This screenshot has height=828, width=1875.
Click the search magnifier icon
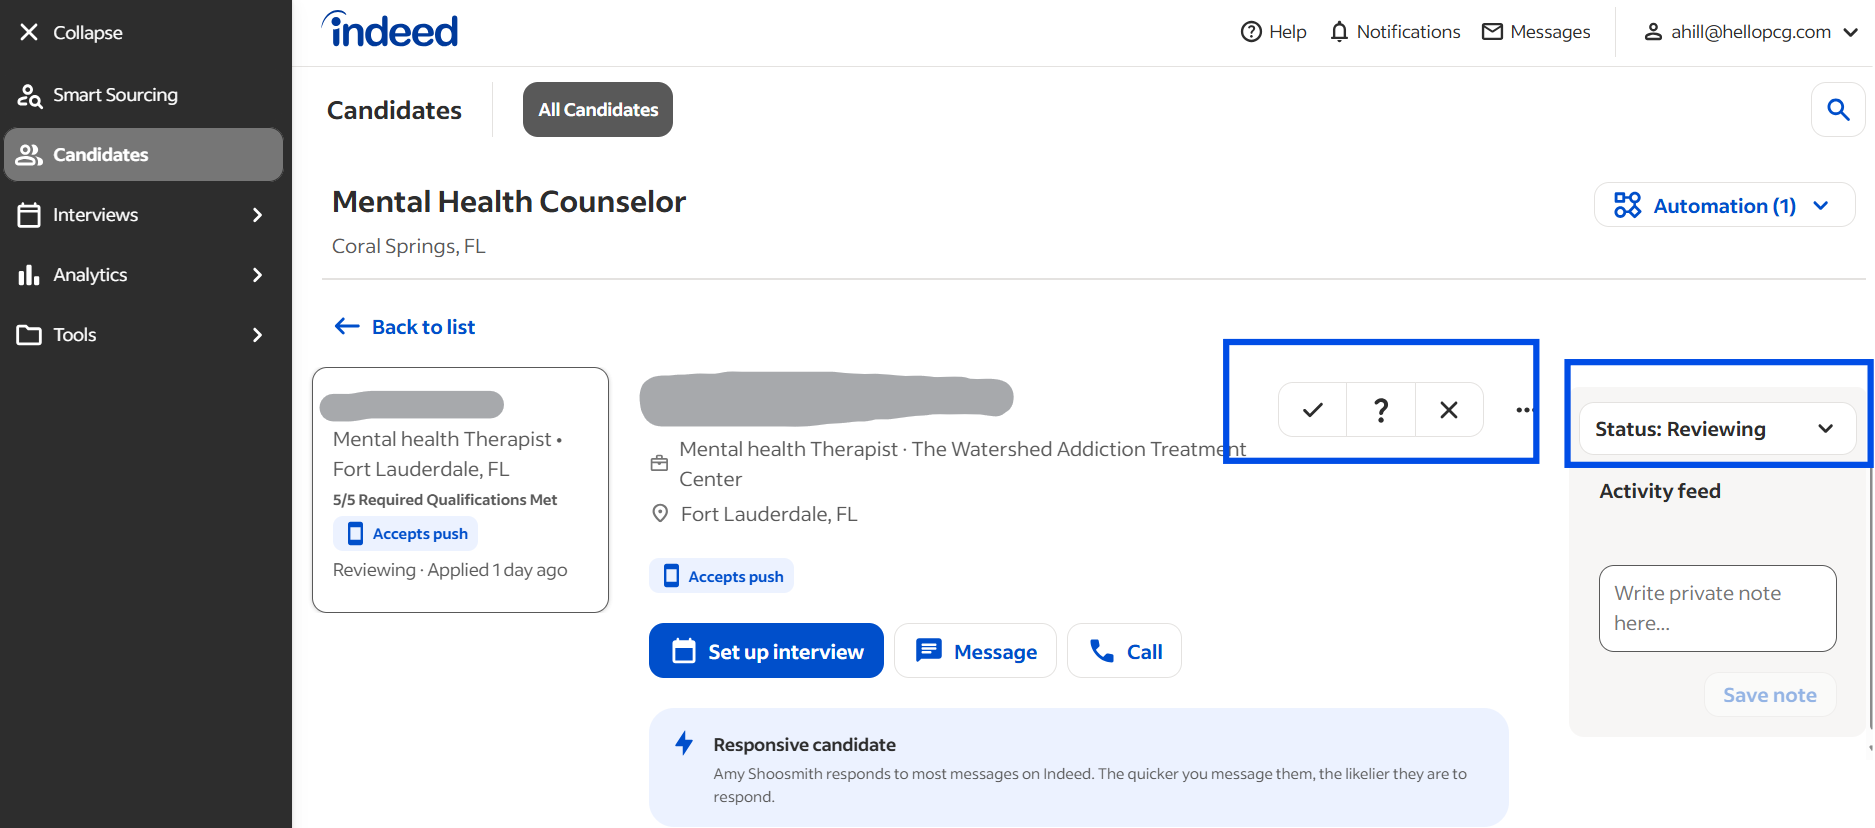click(x=1838, y=110)
